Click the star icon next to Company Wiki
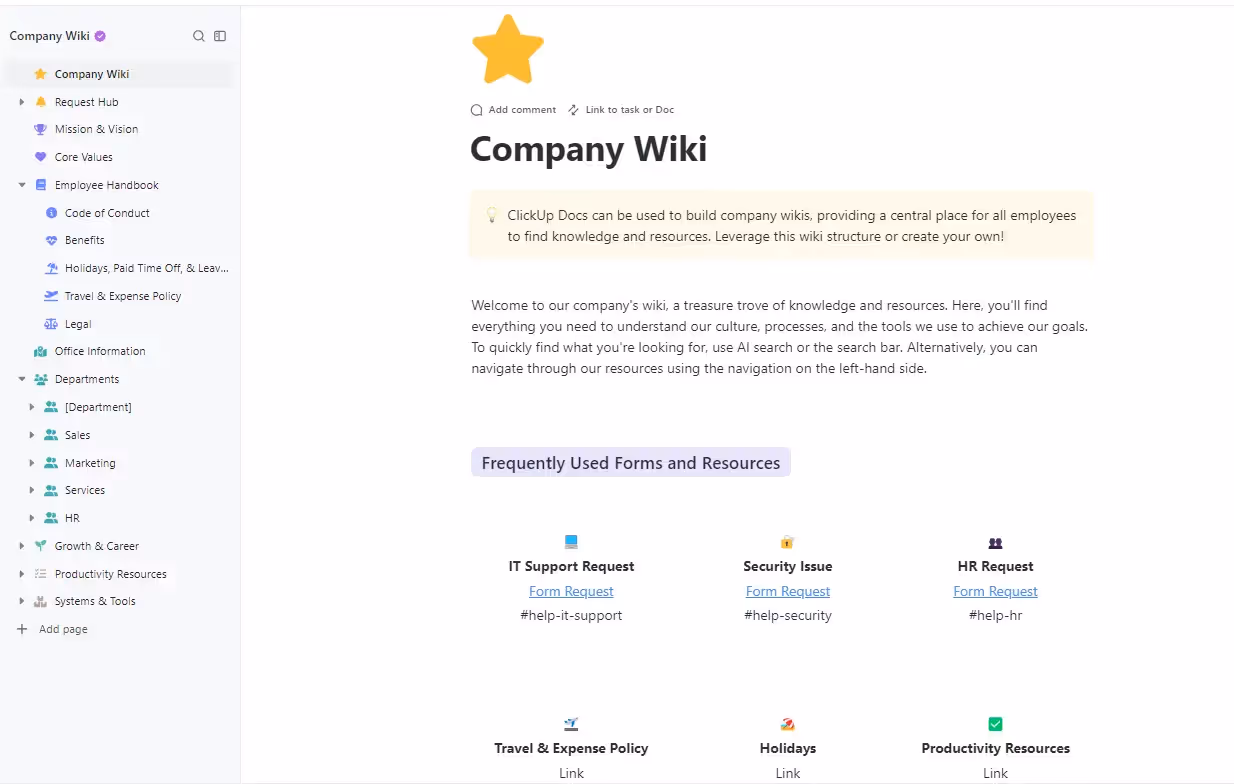 [40, 73]
